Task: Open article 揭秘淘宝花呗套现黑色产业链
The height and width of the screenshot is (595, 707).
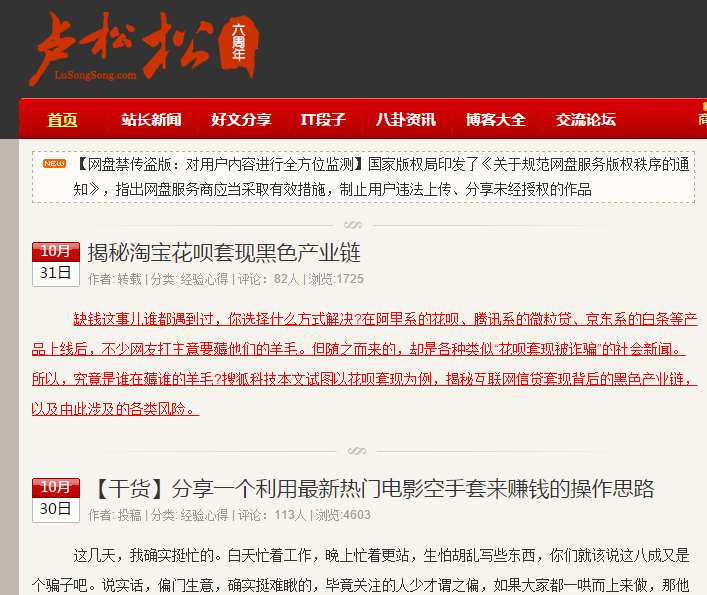Action: [x=224, y=252]
